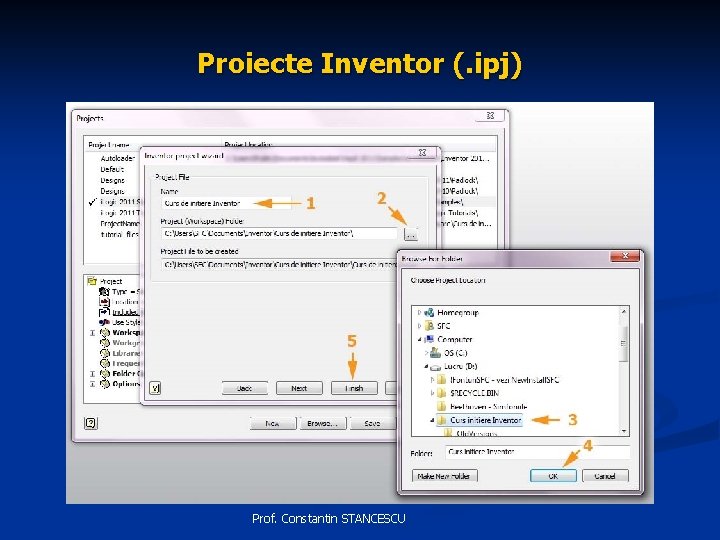This screenshot has height=540, width=720.
Task: Click the OldVersions folder icon
Action: [448, 433]
